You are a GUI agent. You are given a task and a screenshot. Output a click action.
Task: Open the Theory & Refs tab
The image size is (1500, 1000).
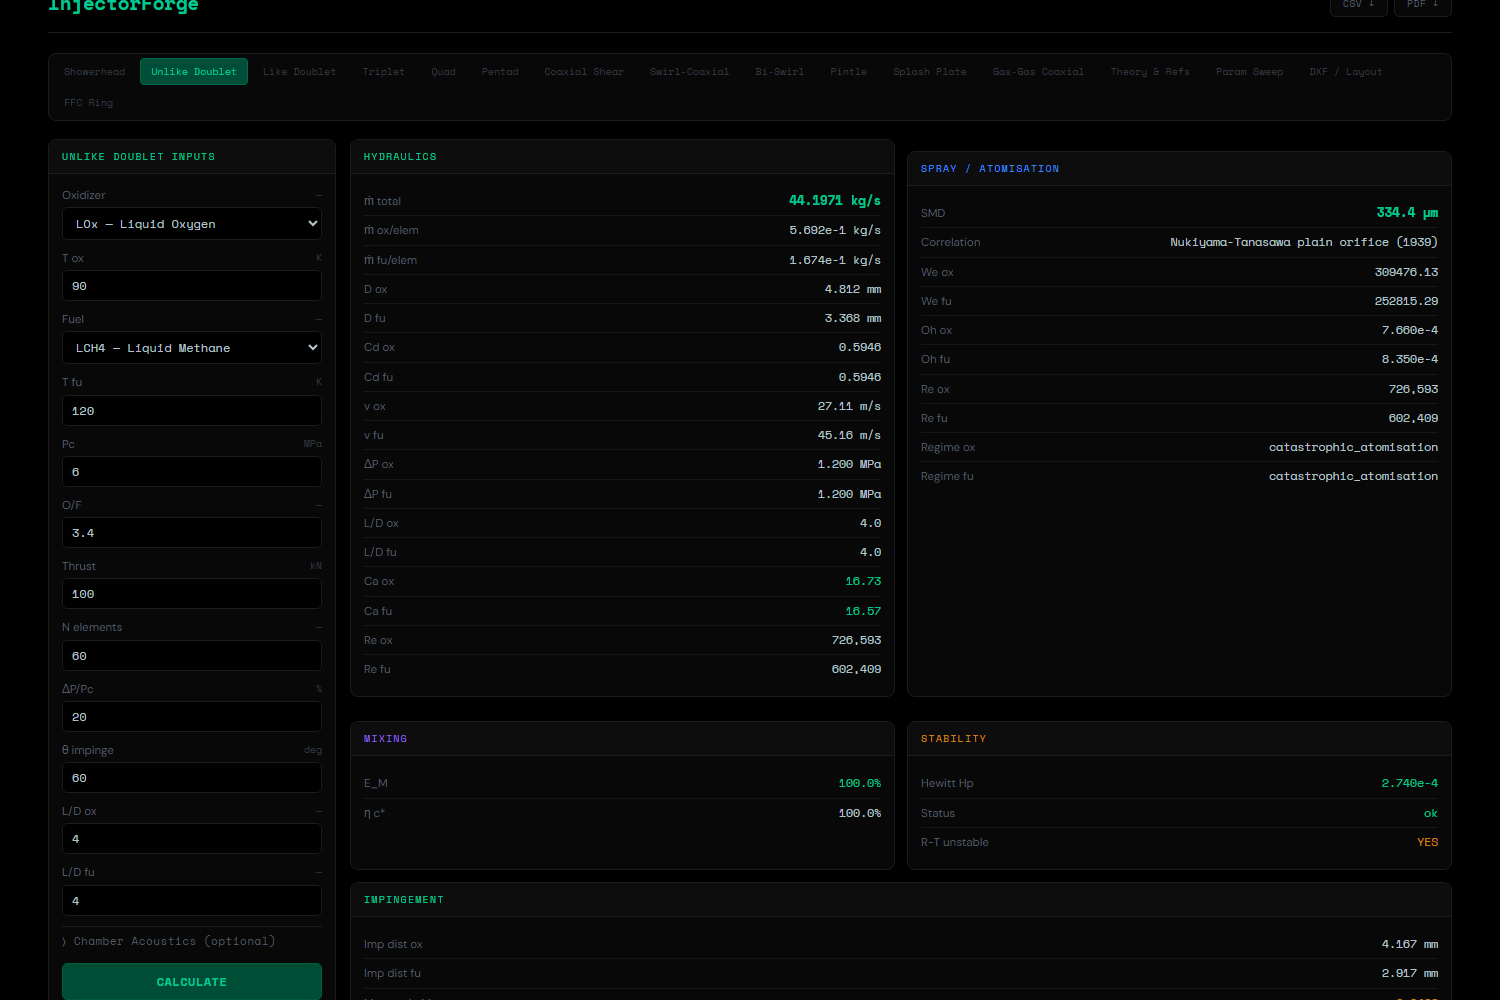tap(1150, 72)
